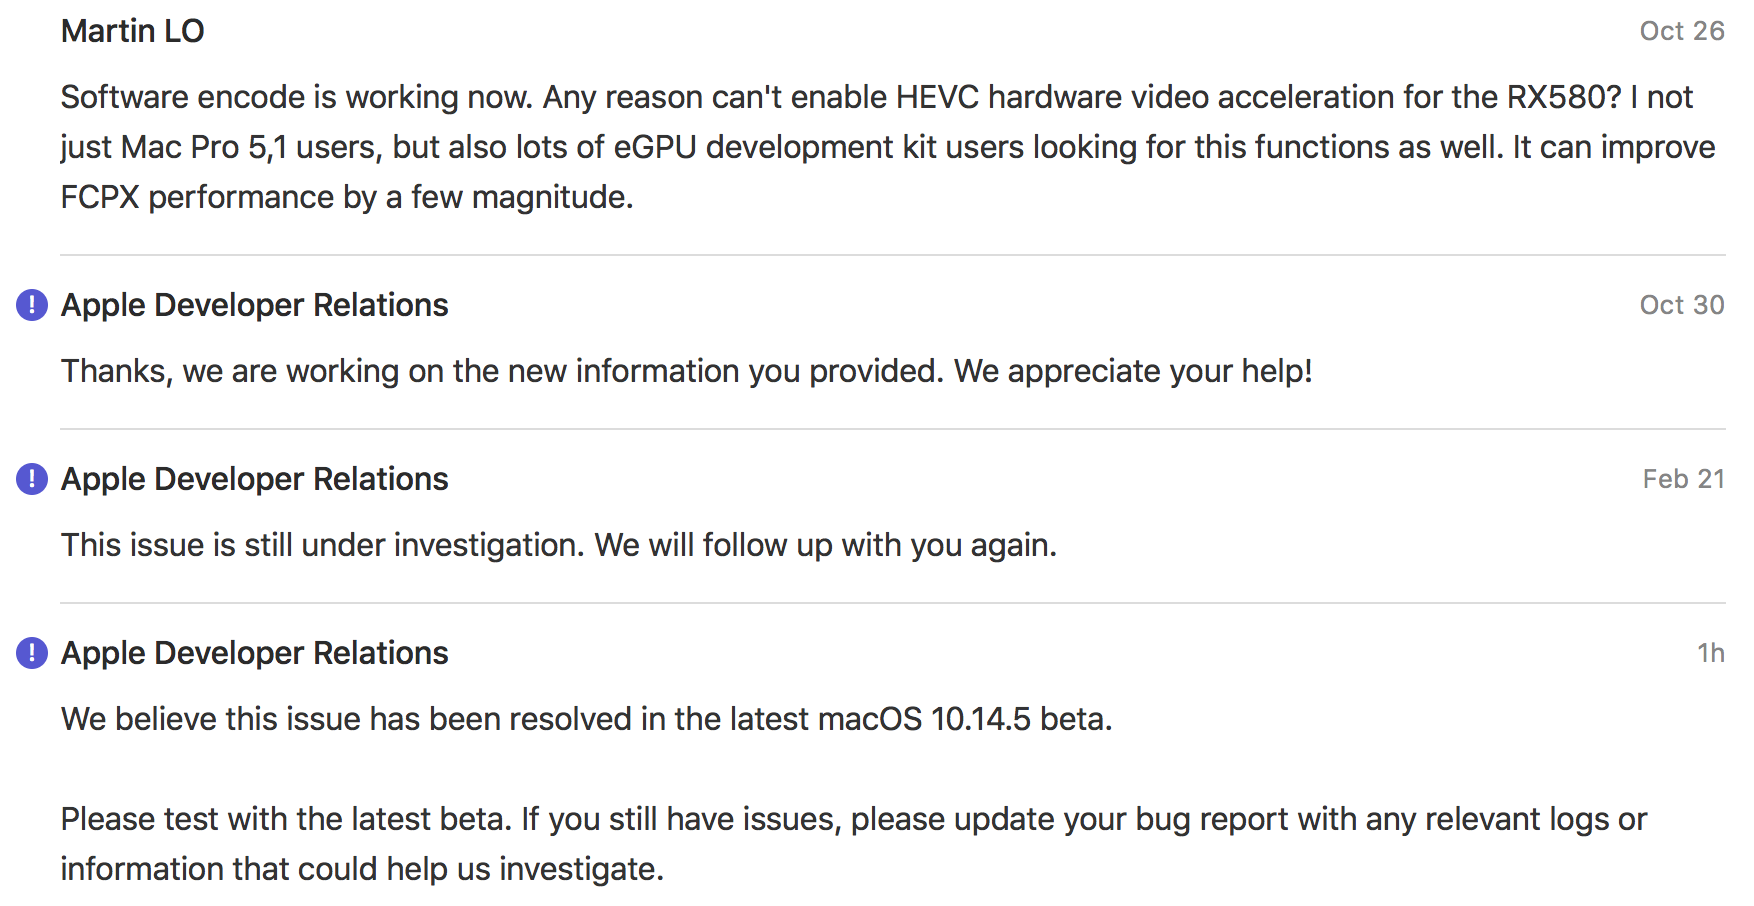Click the divider line below Martin LO's comment
1754x906 pixels.
(892, 255)
